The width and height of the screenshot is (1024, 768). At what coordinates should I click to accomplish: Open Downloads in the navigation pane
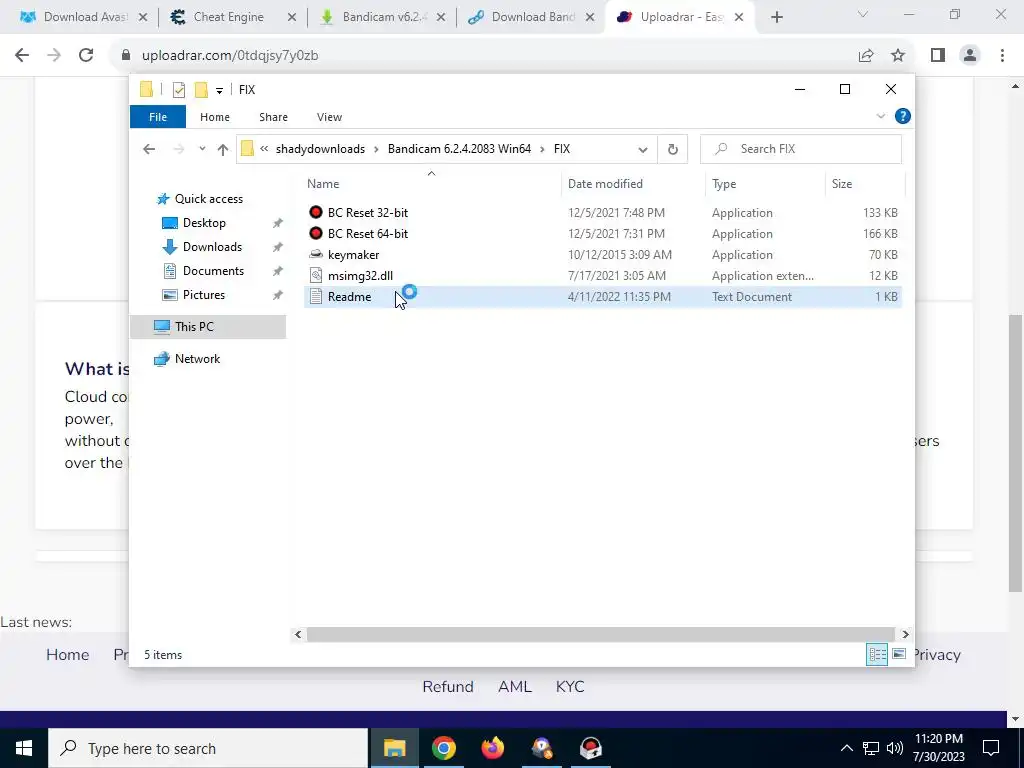point(212,247)
